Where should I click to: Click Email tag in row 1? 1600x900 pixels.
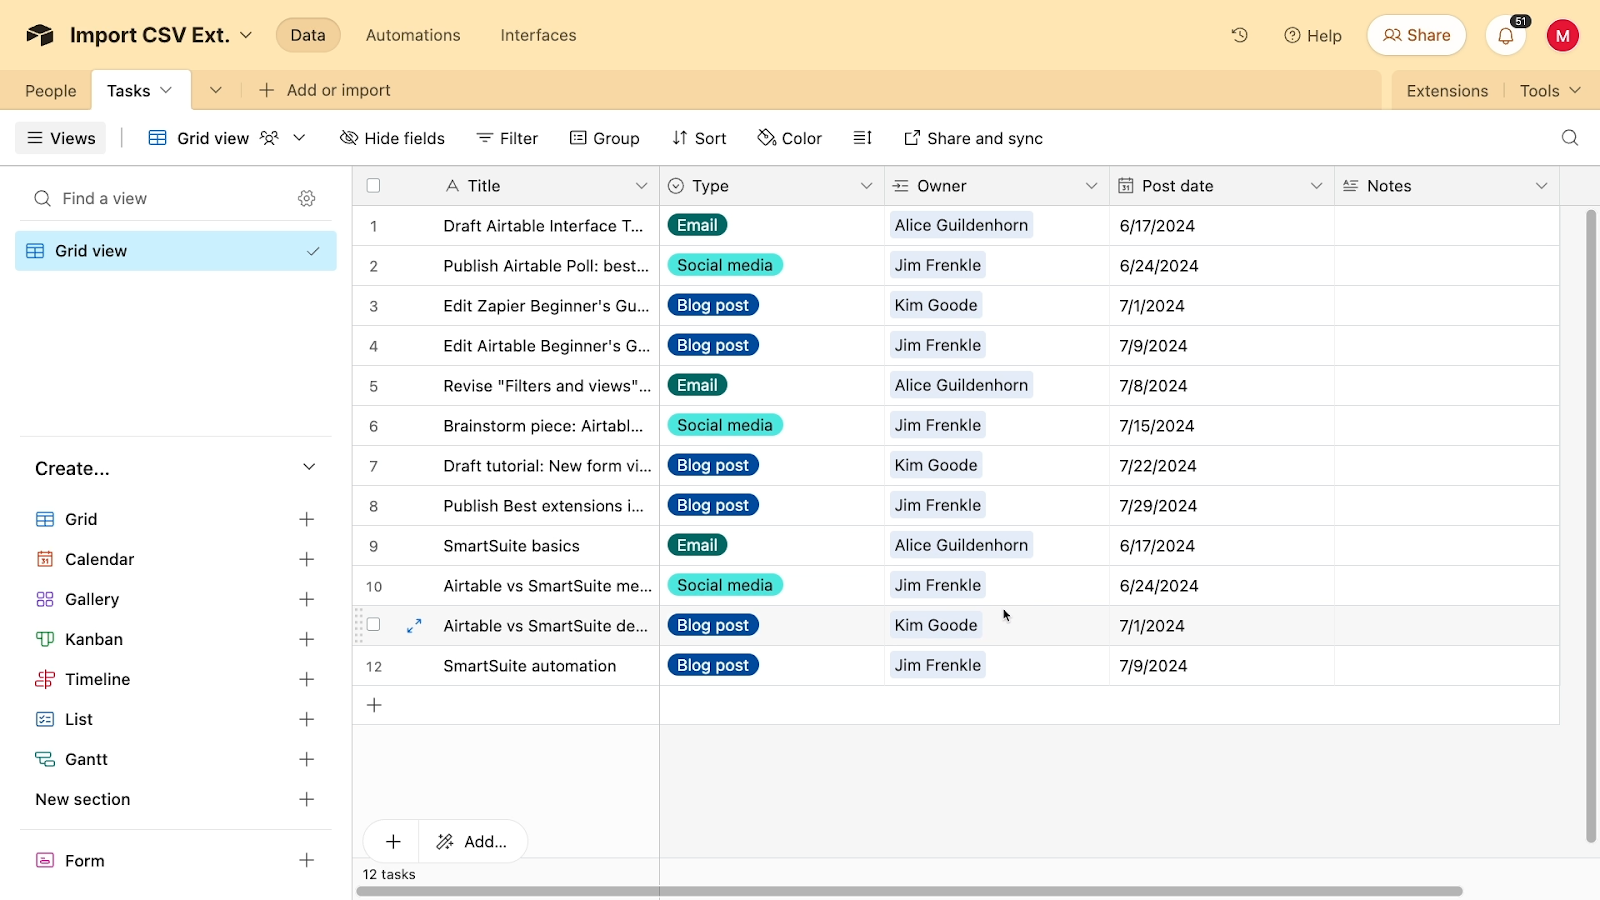tap(697, 225)
